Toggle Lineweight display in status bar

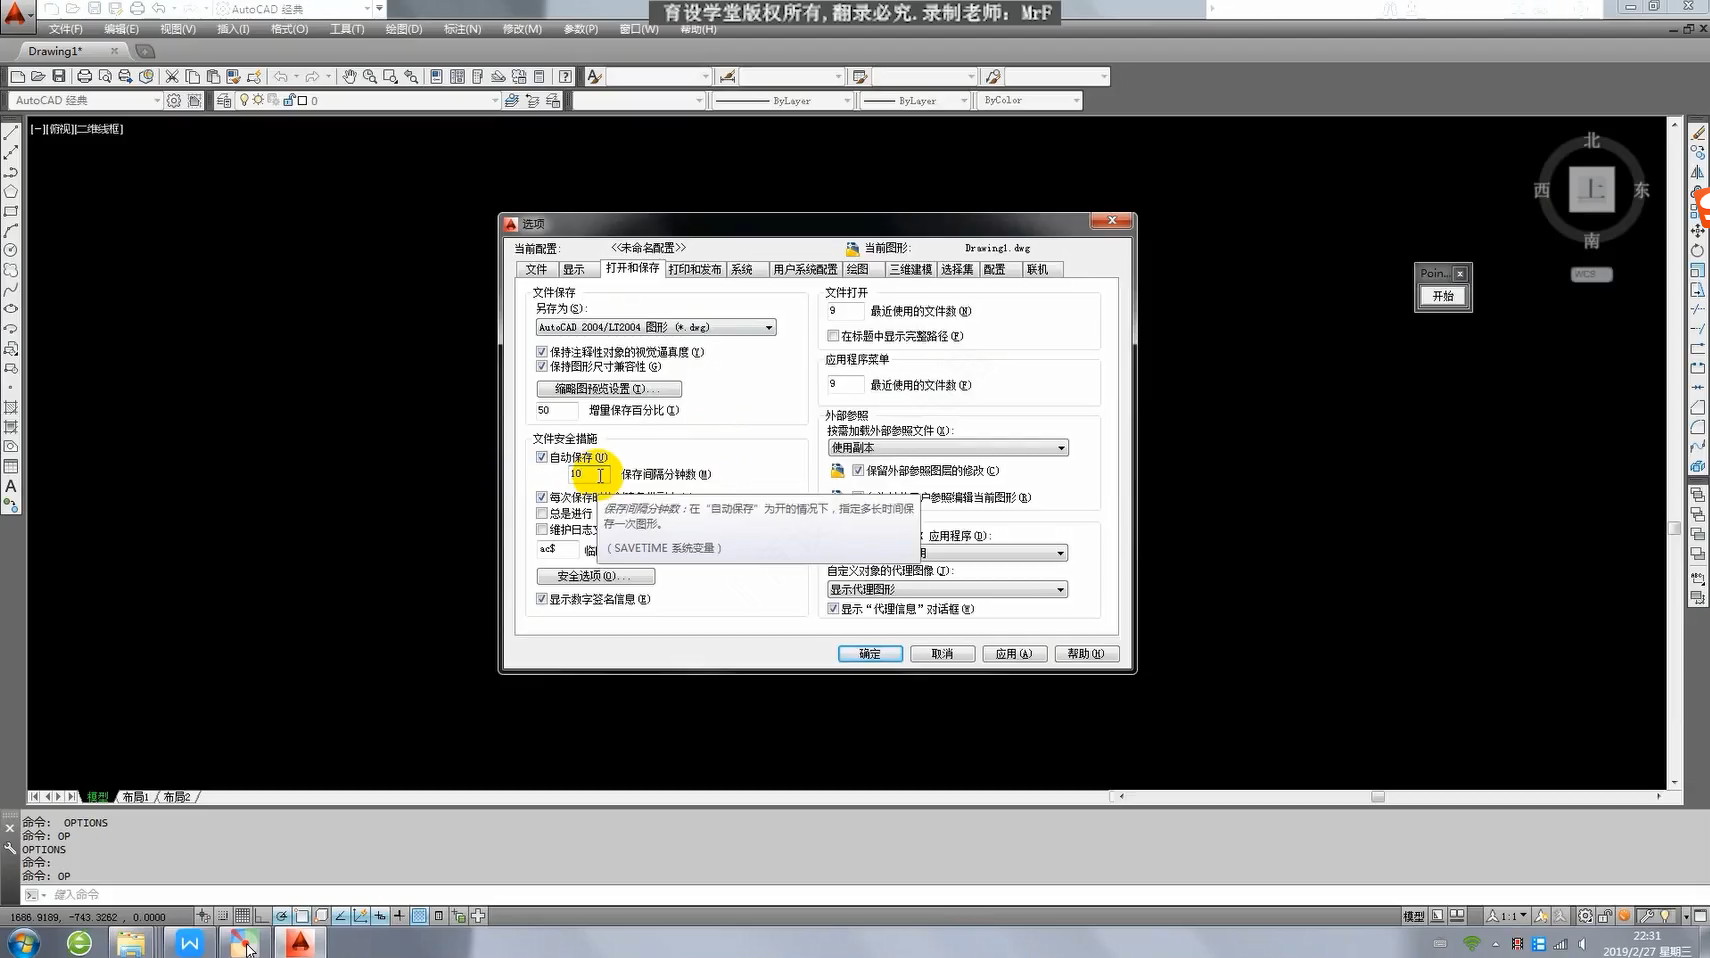399,916
